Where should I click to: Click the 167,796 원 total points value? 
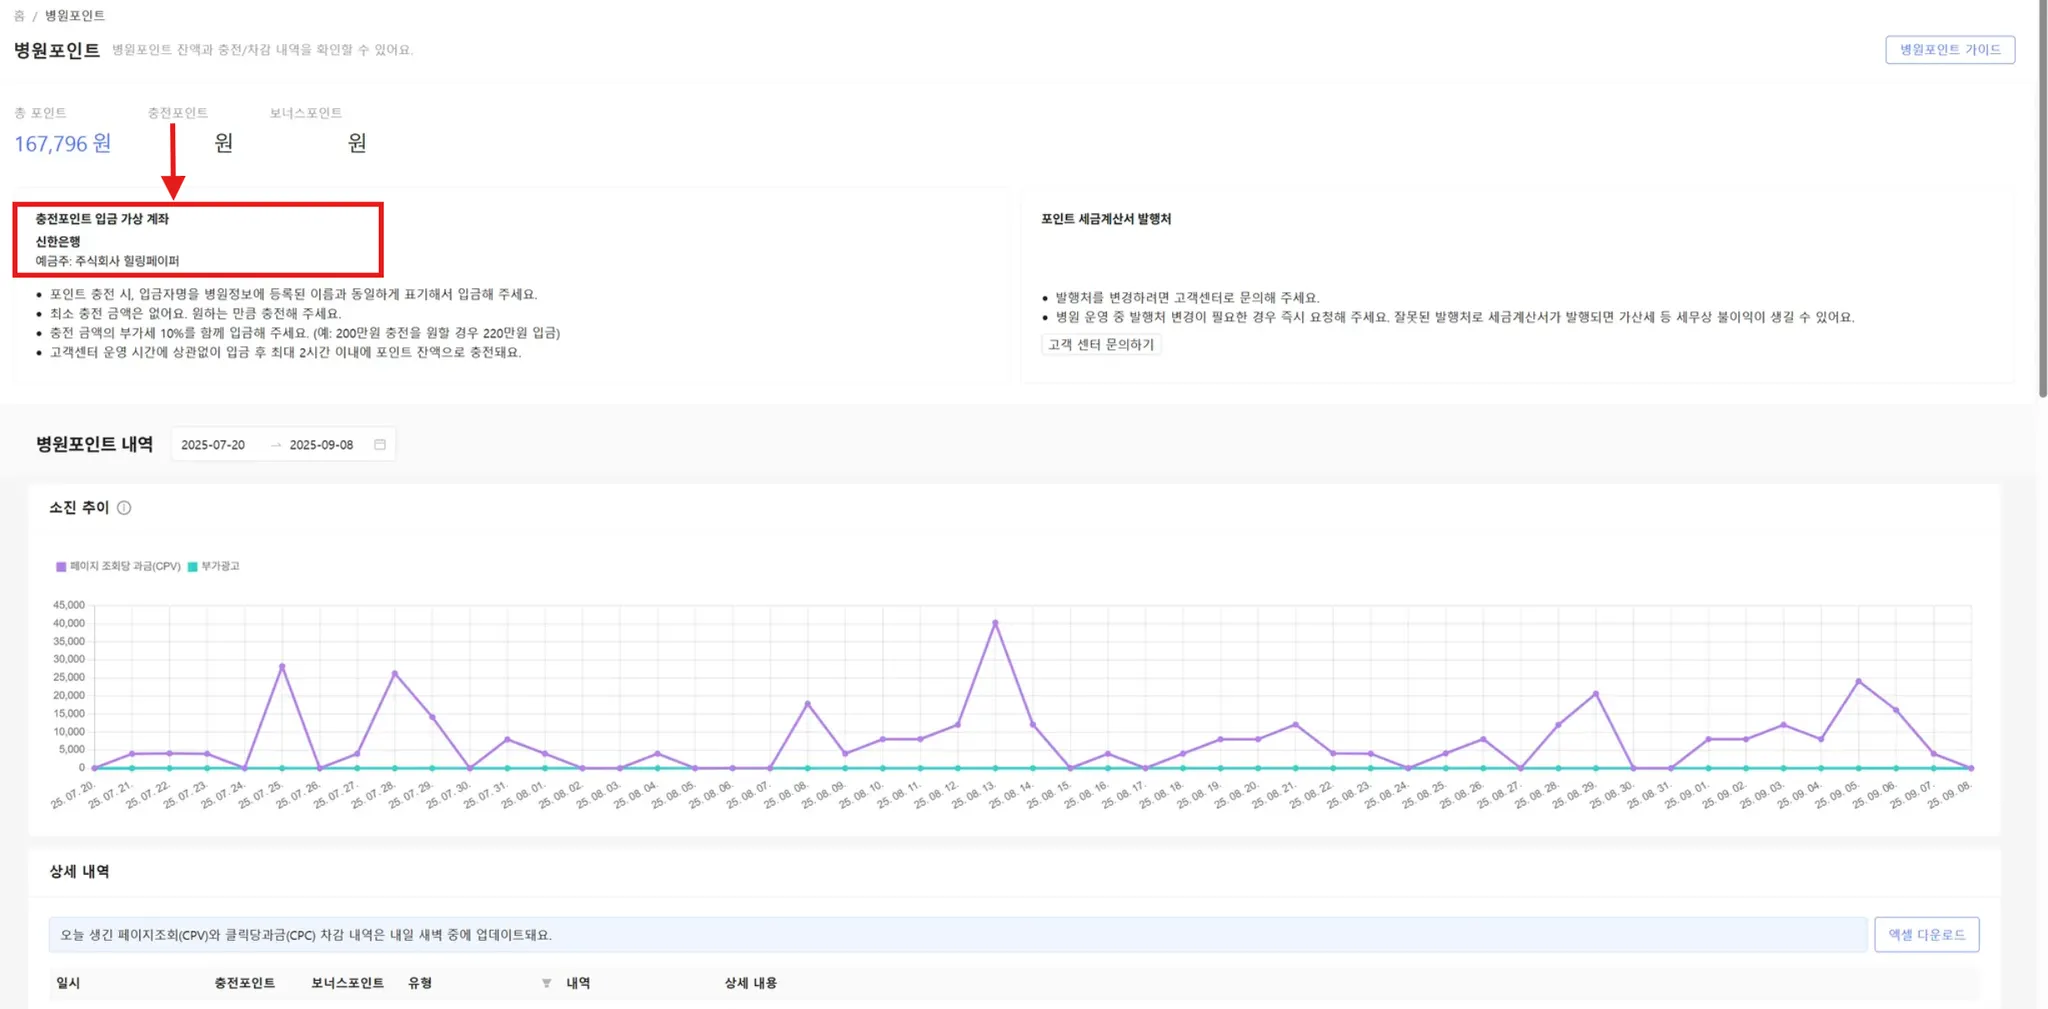point(63,144)
